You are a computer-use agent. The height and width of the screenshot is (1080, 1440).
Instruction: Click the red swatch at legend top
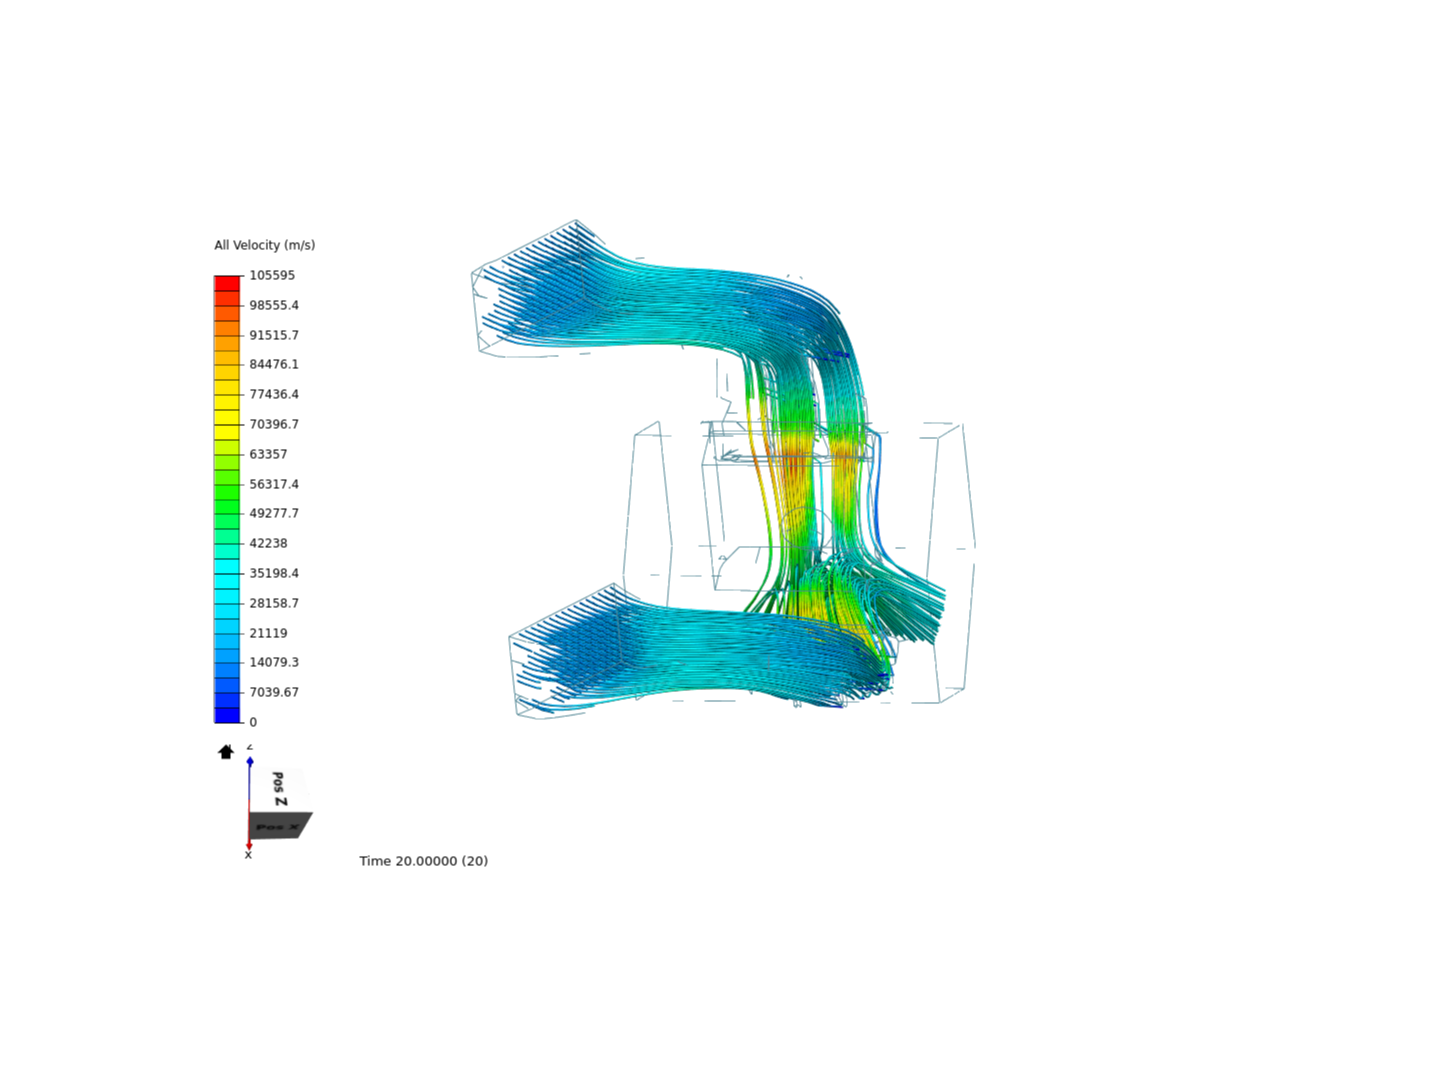pos(227,283)
